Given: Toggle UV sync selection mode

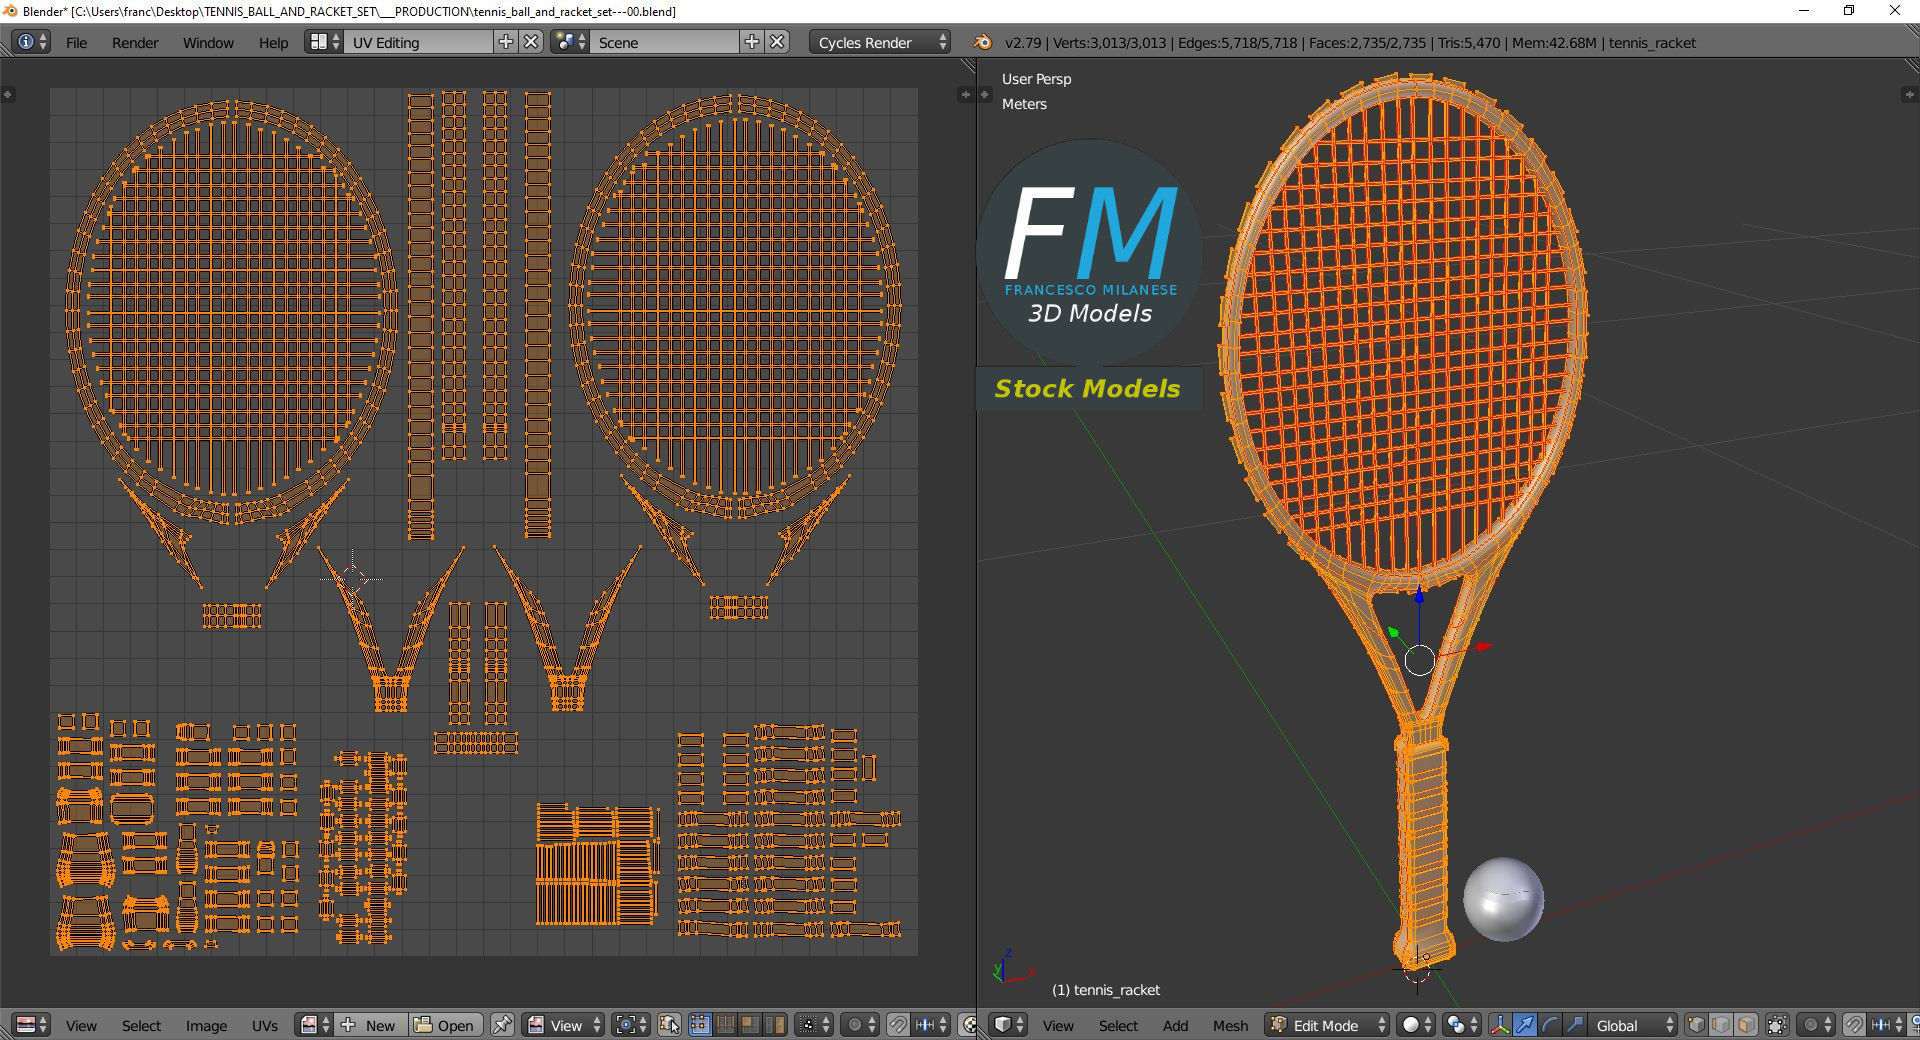Looking at the screenshot, I should pyautogui.click(x=669, y=1025).
